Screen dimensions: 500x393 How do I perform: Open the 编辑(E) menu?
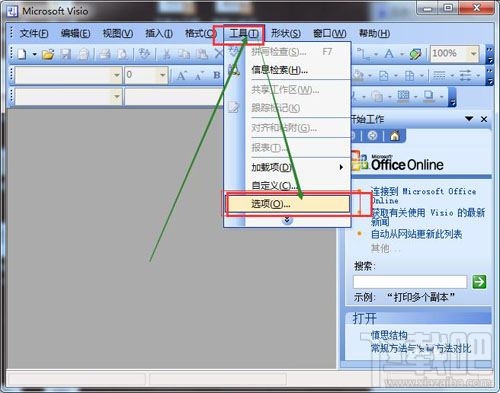tap(75, 34)
